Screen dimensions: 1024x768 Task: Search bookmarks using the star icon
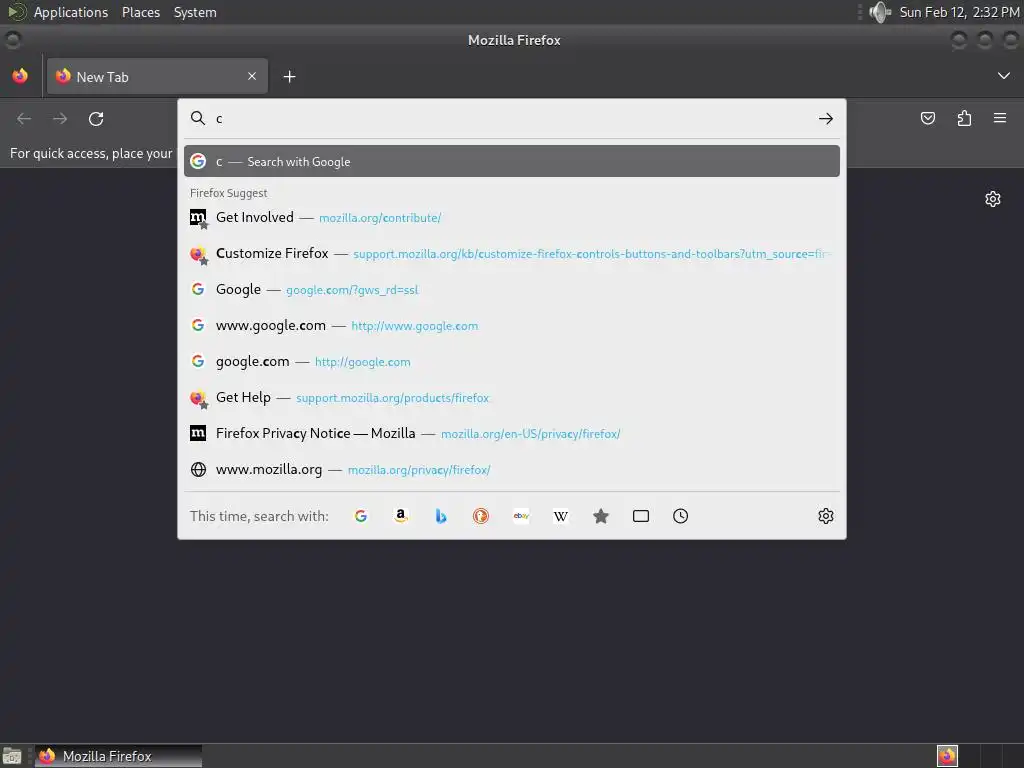coord(601,516)
